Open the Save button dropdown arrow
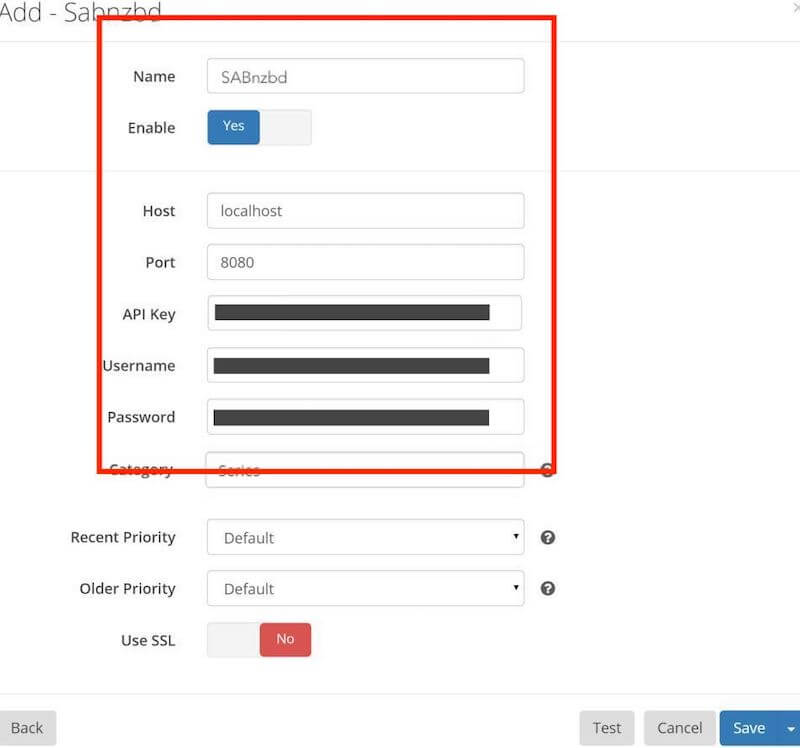The height and width of the screenshot is (748, 800). click(x=790, y=728)
